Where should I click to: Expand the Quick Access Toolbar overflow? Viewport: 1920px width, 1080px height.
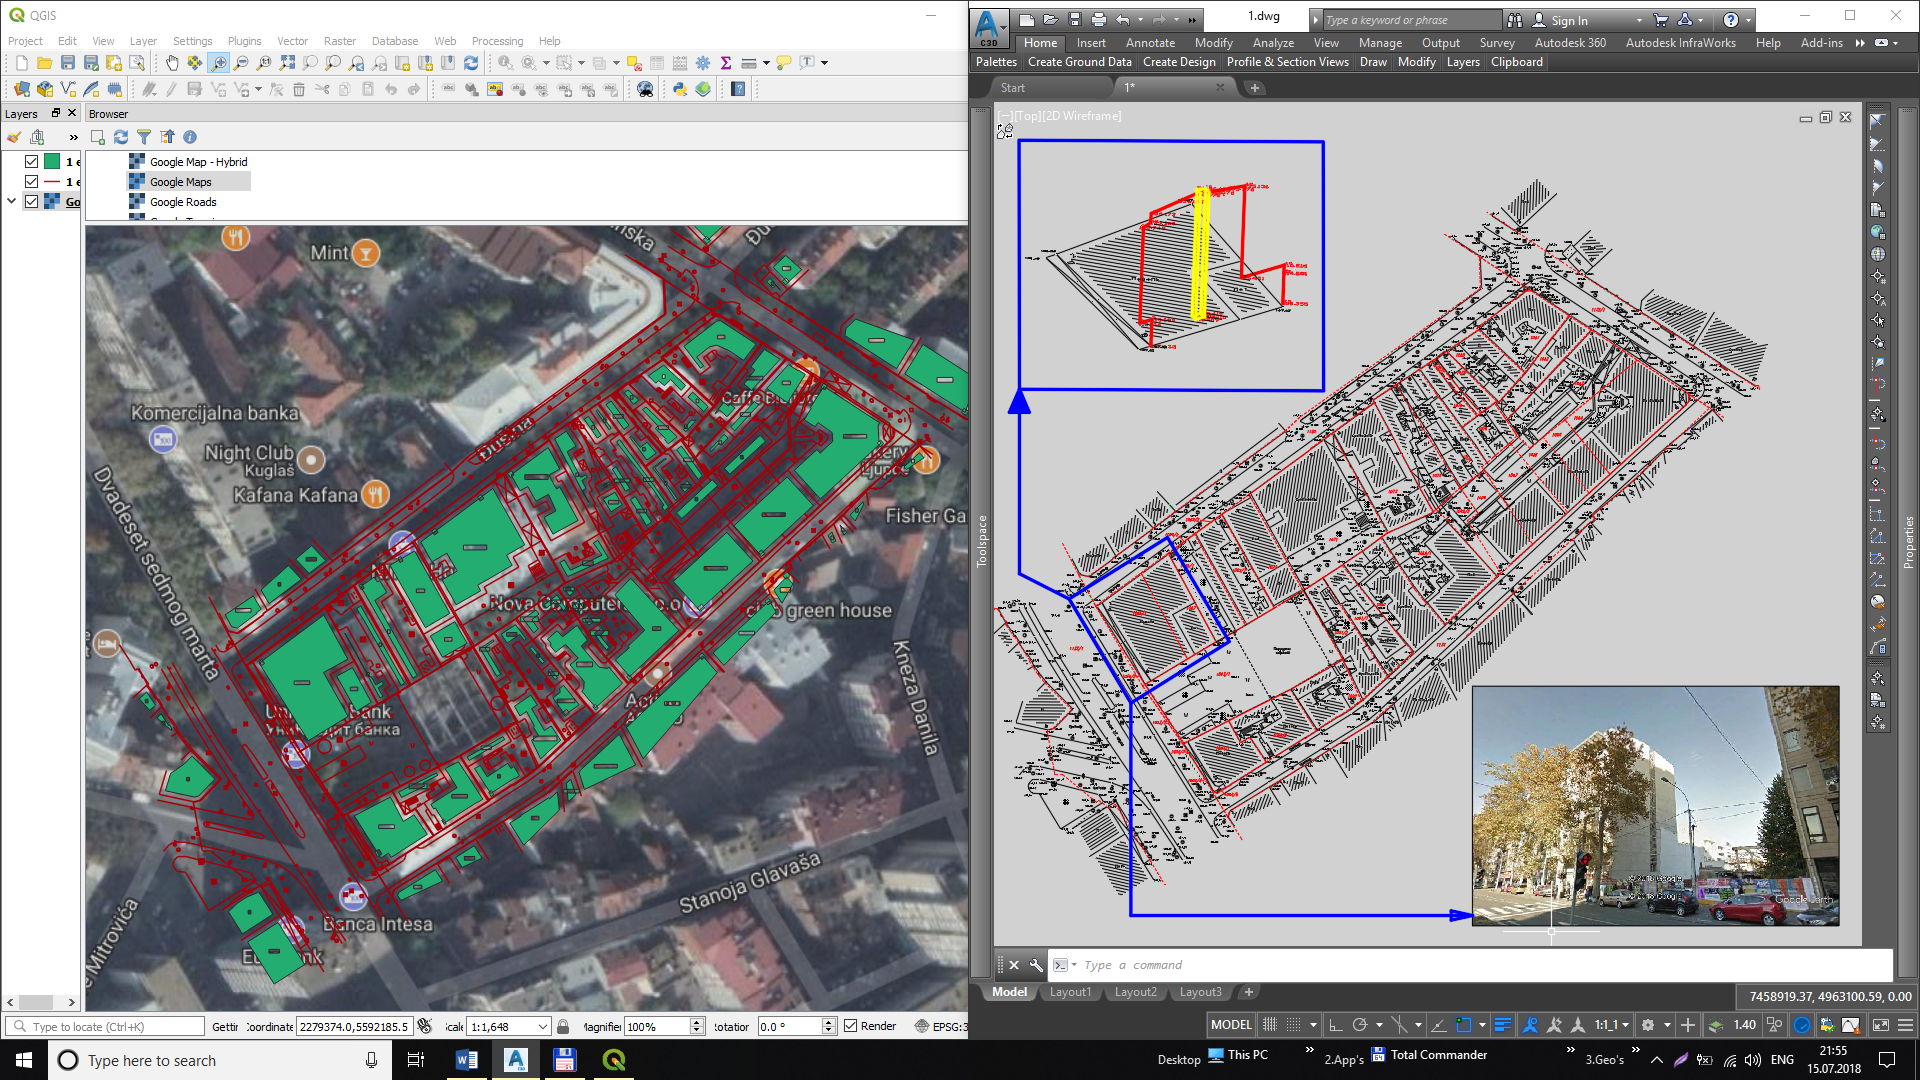[x=1192, y=19]
